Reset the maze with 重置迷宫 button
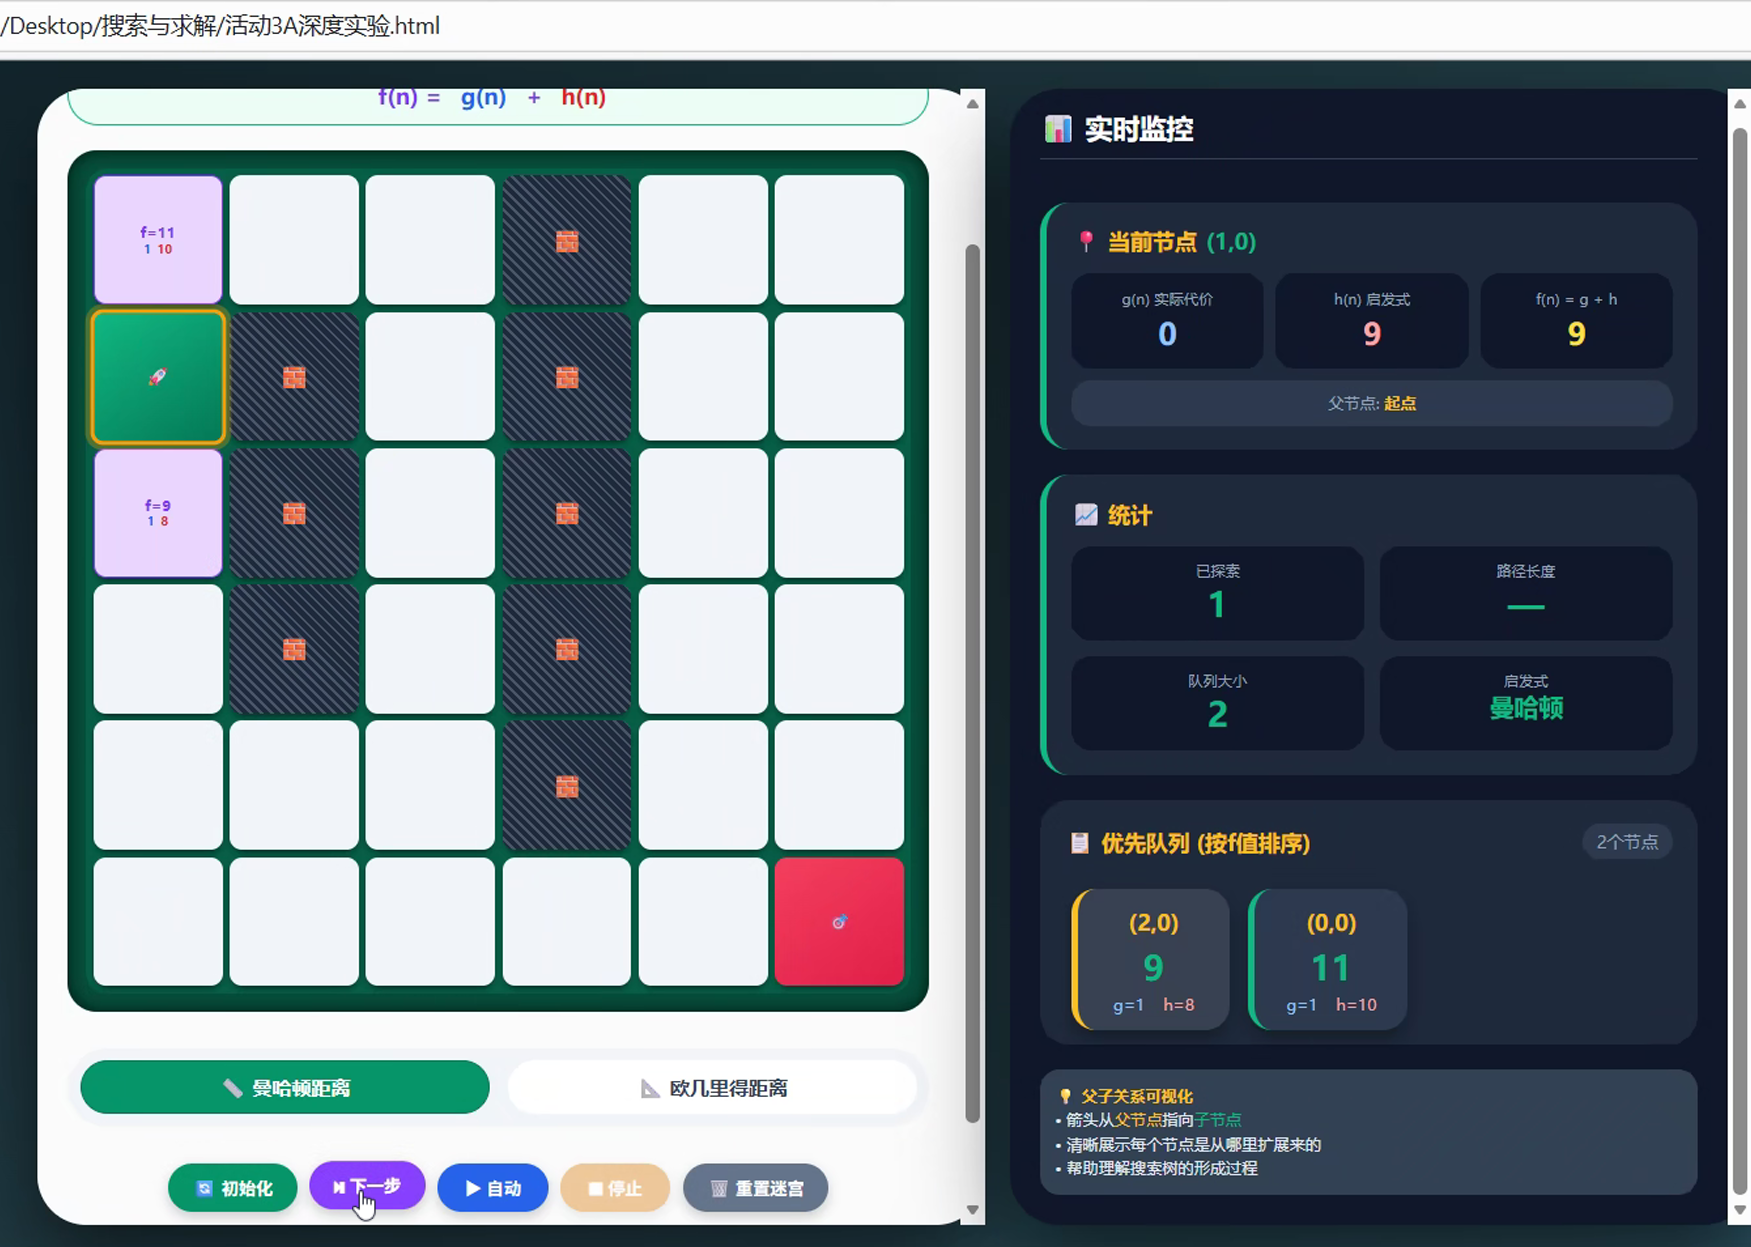This screenshot has width=1751, height=1247. click(x=755, y=1188)
